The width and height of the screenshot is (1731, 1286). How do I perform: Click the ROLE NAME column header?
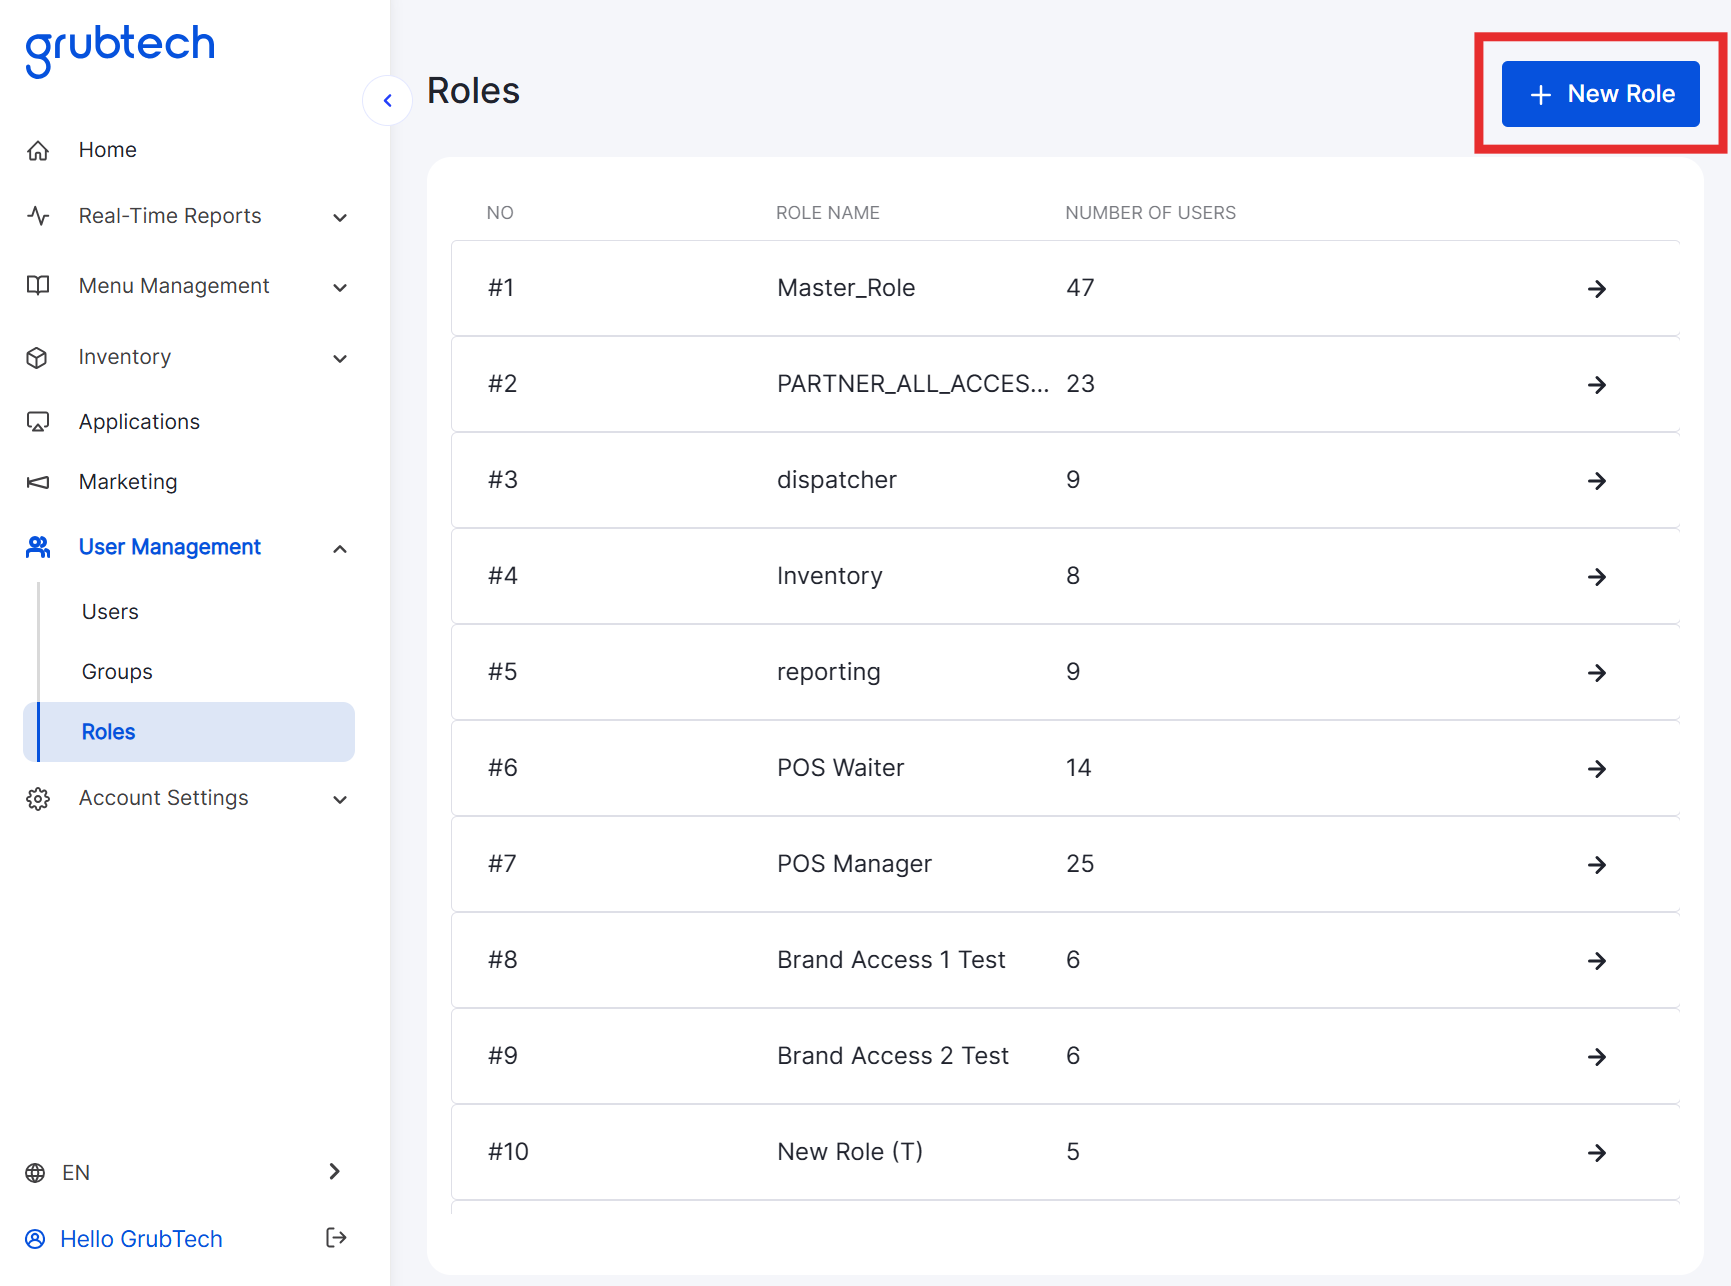828,213
